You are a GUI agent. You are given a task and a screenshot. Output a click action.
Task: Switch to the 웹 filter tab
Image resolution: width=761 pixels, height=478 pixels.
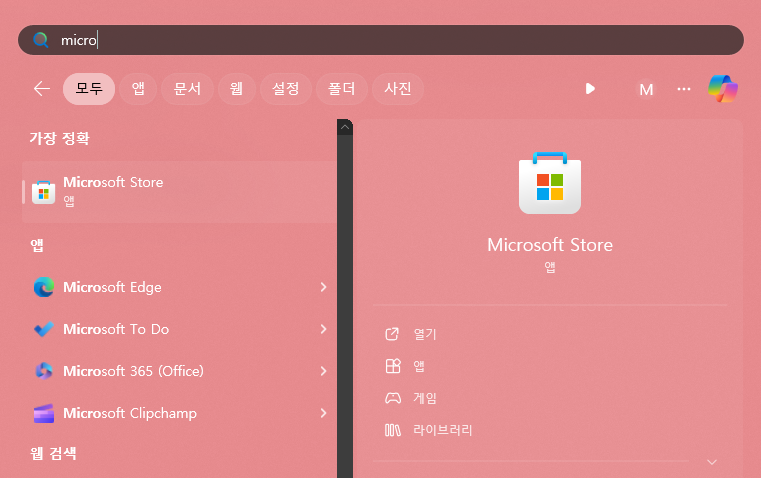click(x=236, y=89)
